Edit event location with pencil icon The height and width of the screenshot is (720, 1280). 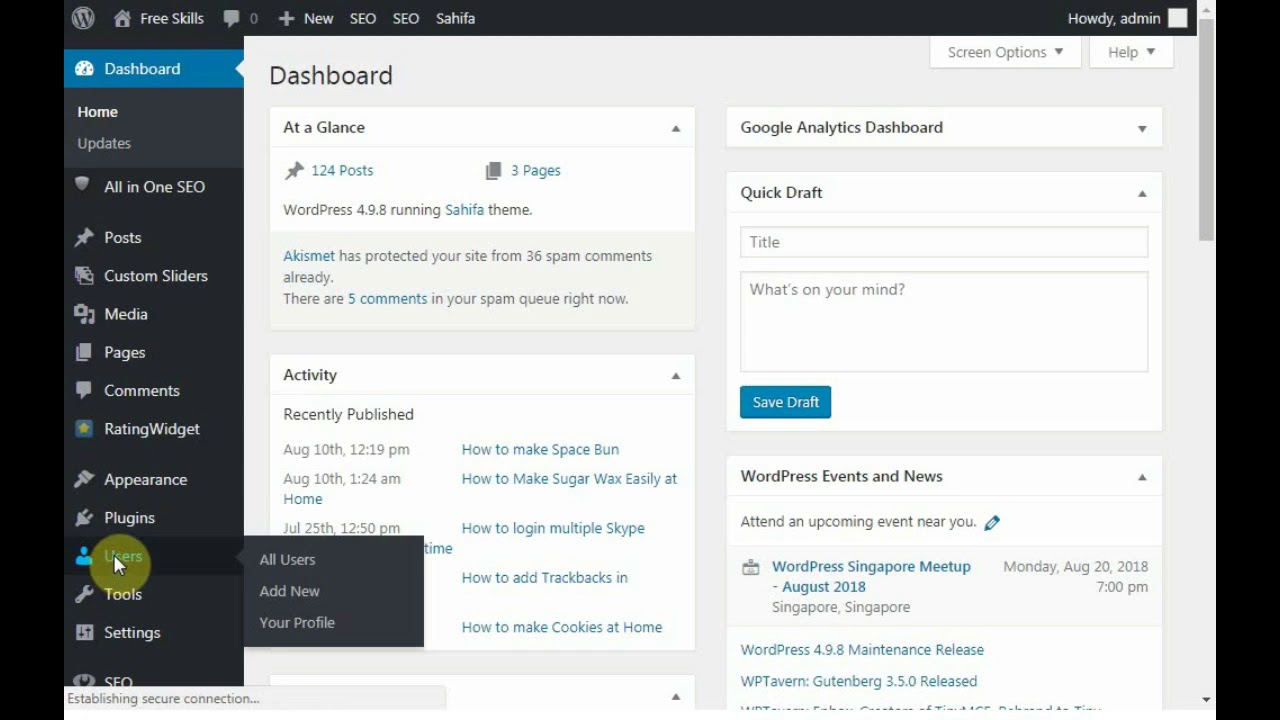click(x=992, y=522)
